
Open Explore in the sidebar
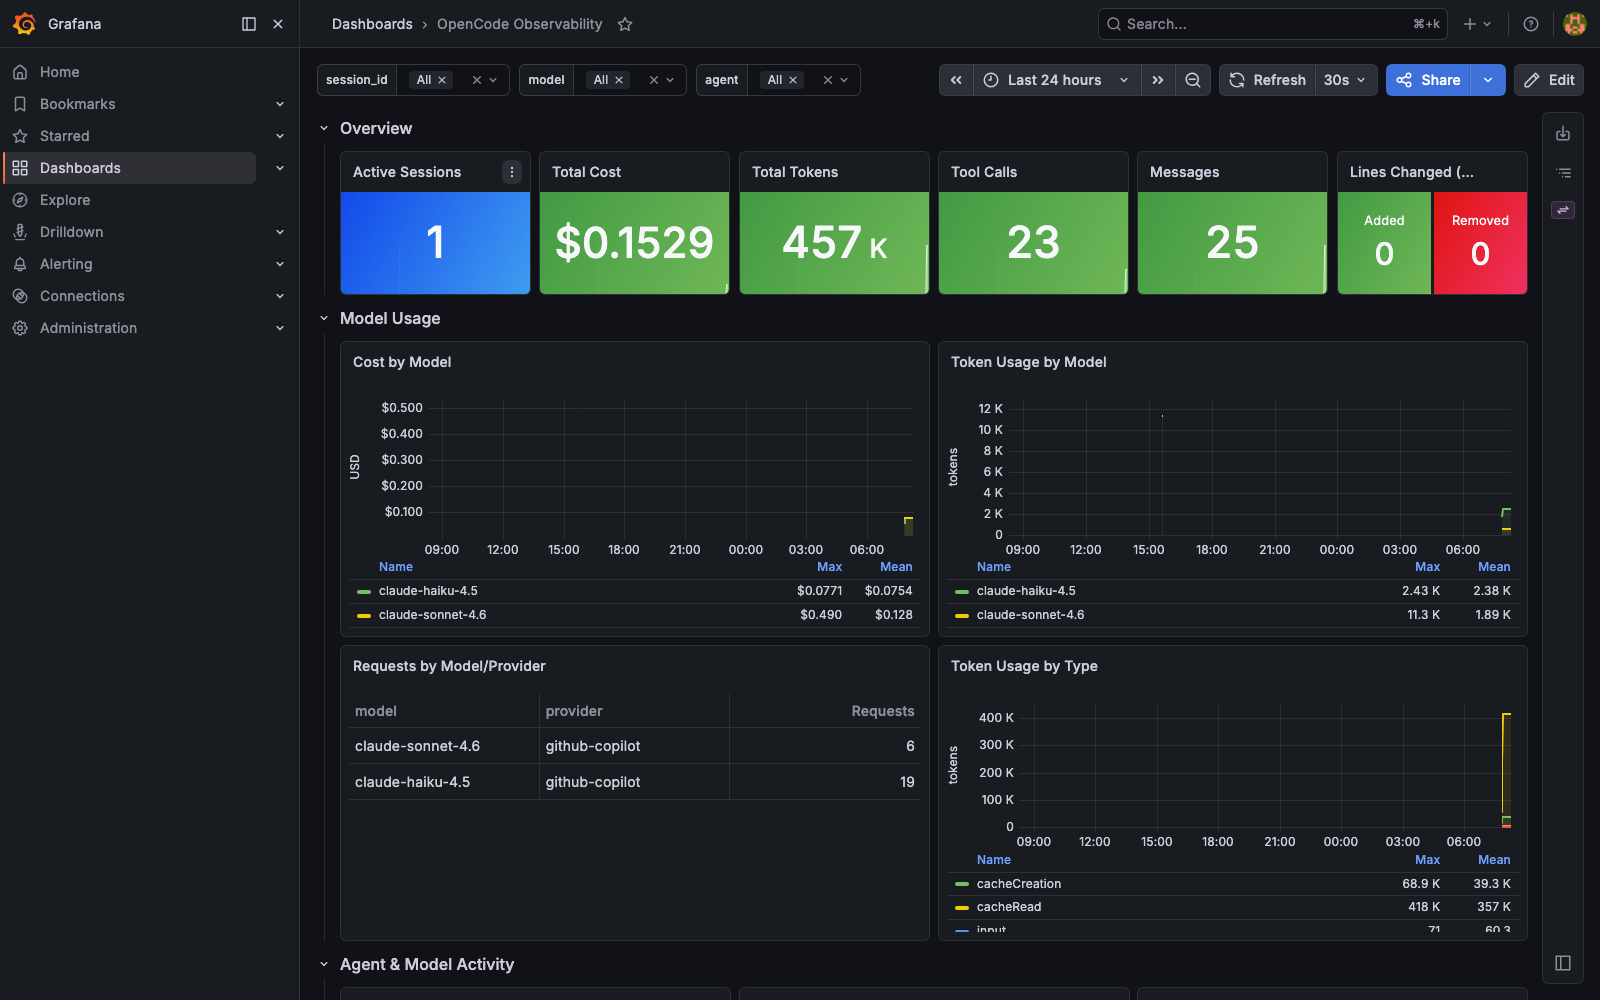(65, 200)
